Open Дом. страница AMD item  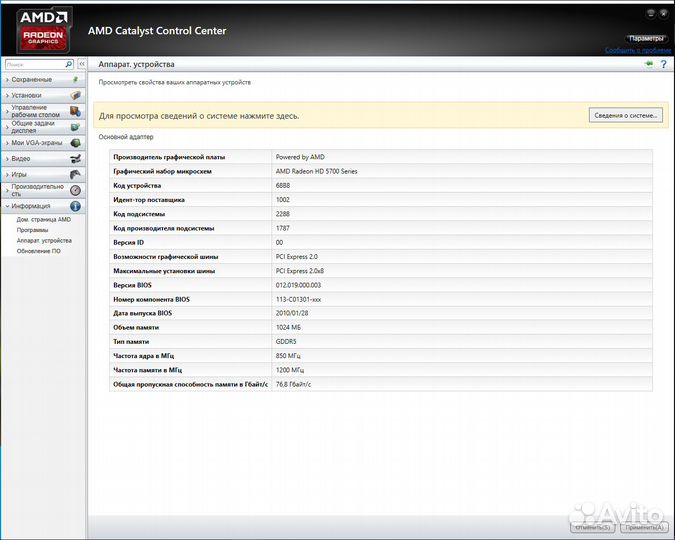[43, 220]
